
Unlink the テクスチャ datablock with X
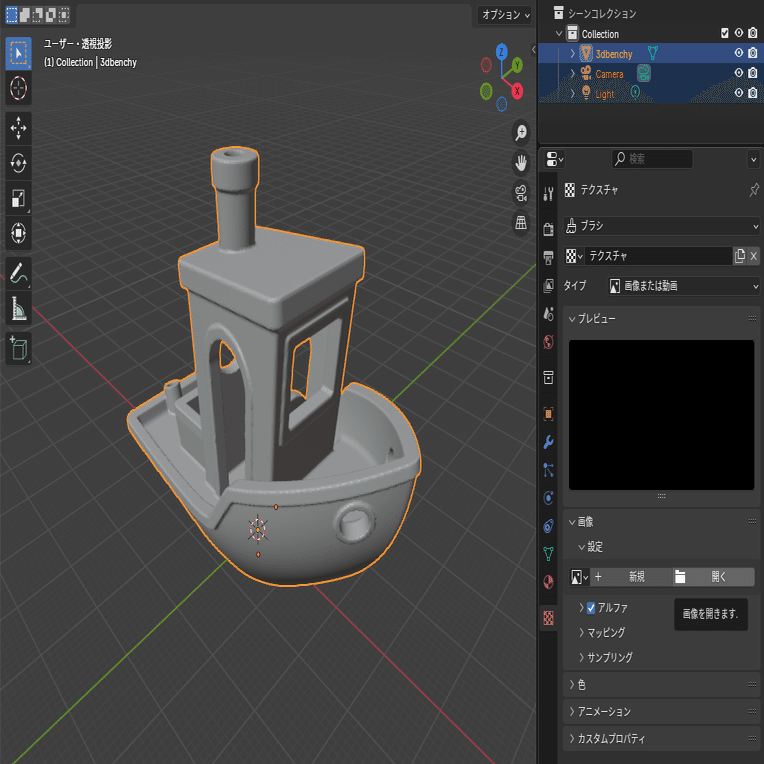click(x=753, y=256)
